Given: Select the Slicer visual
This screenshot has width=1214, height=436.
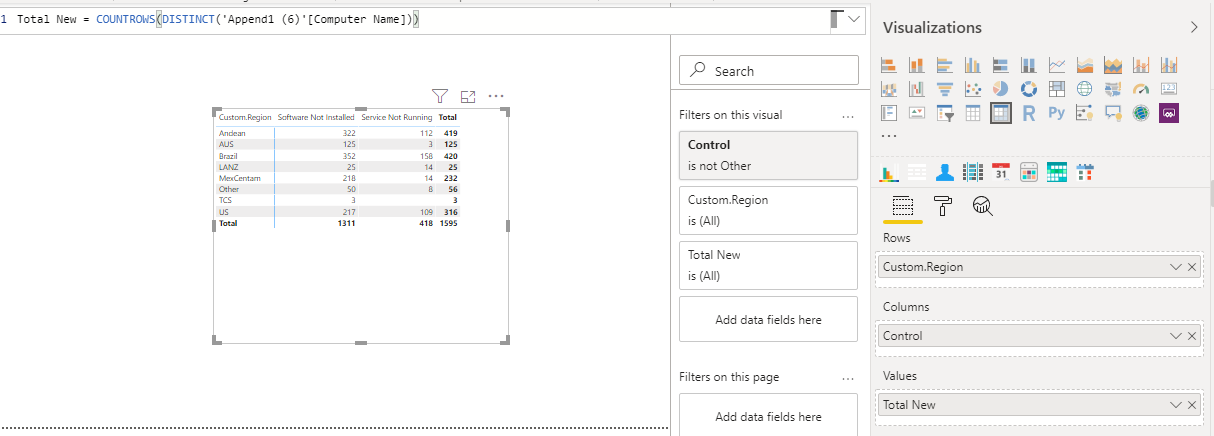Looking at the screenshot, I should [944, 113].
